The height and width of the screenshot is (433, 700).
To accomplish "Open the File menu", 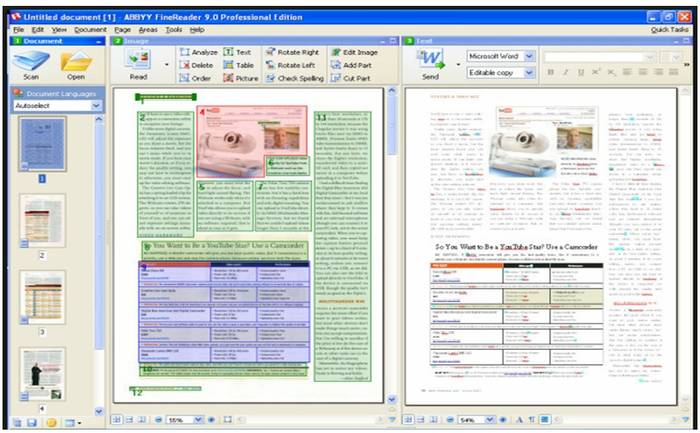I will click(19, 30).
